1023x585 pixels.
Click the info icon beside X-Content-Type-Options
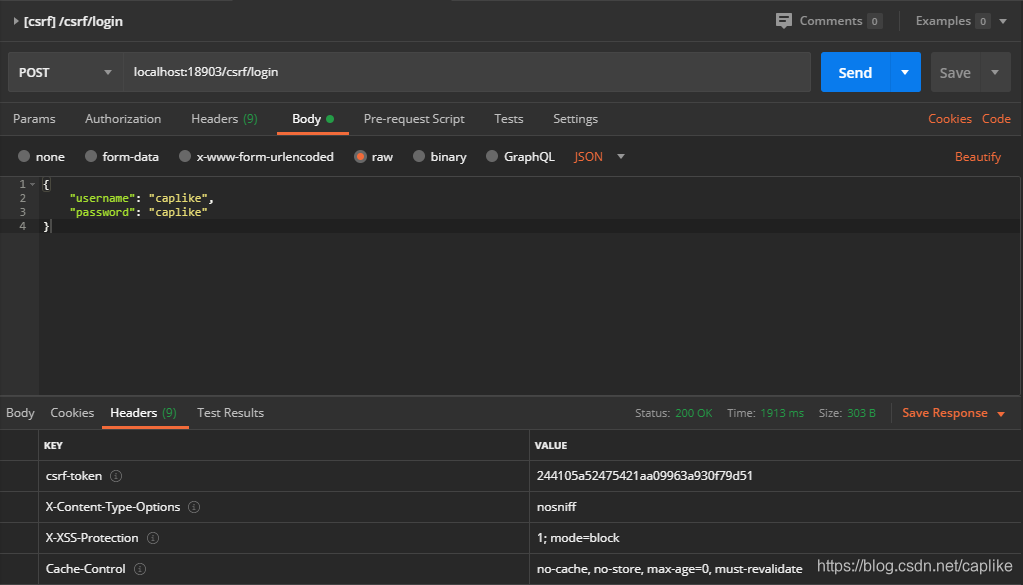[x=194, y=507]
